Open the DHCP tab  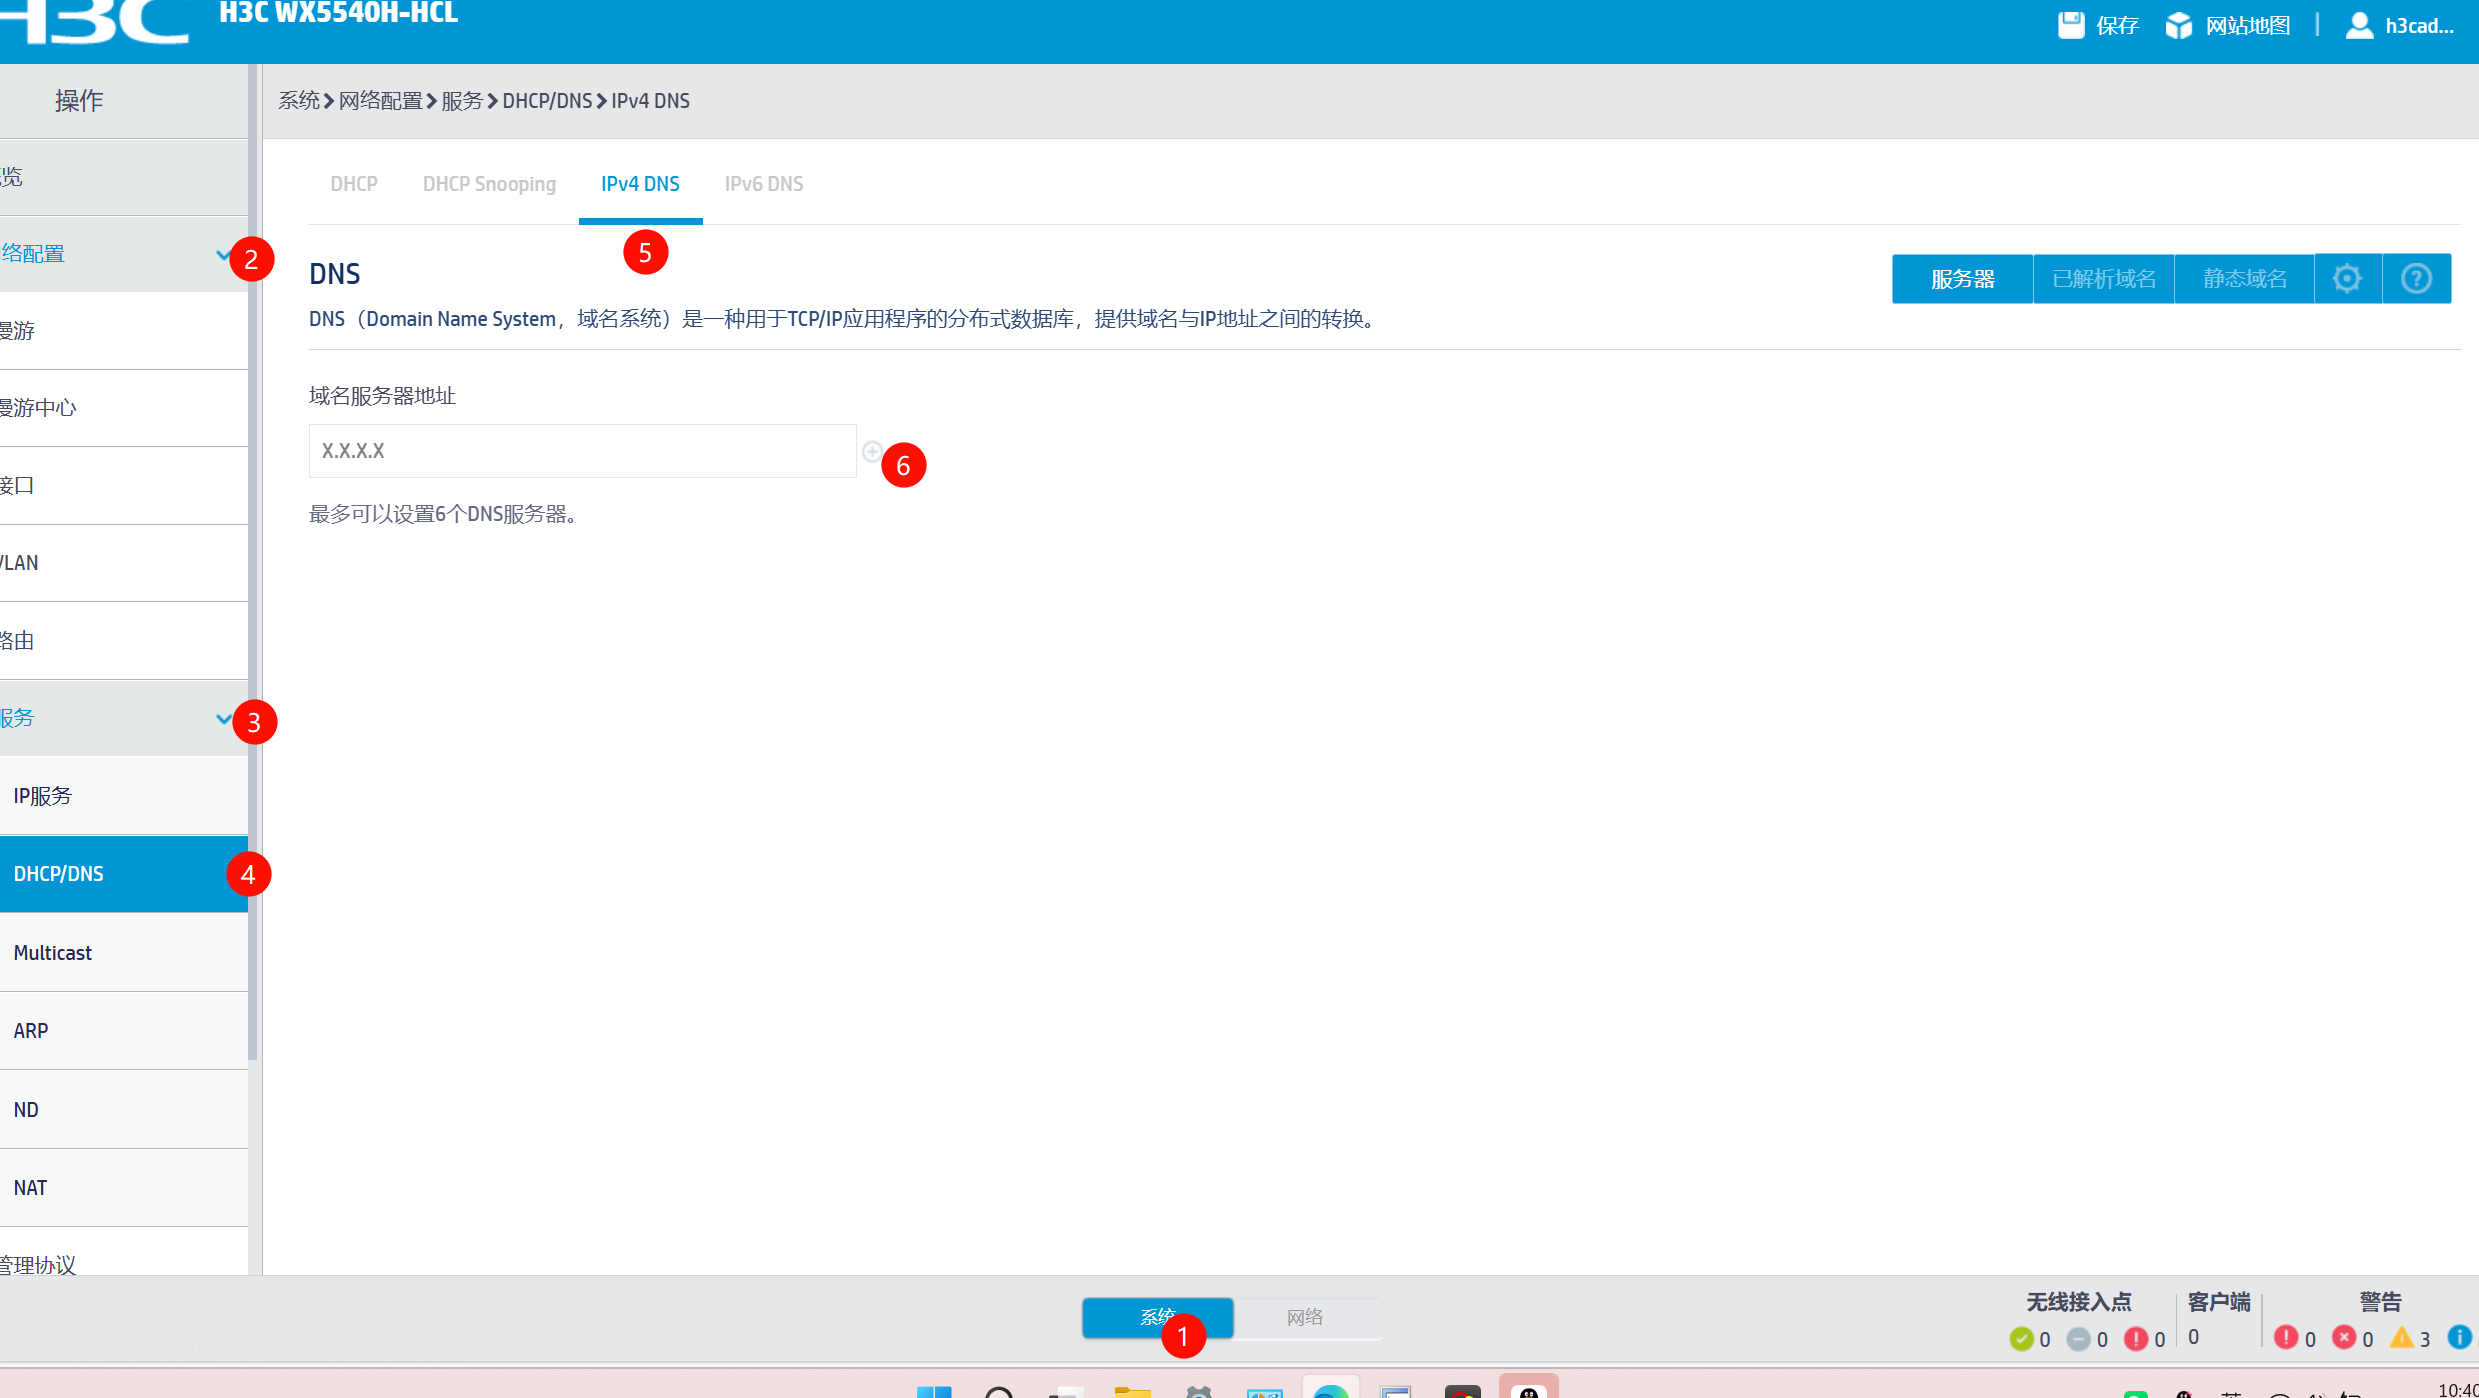(x=354, y=184)
